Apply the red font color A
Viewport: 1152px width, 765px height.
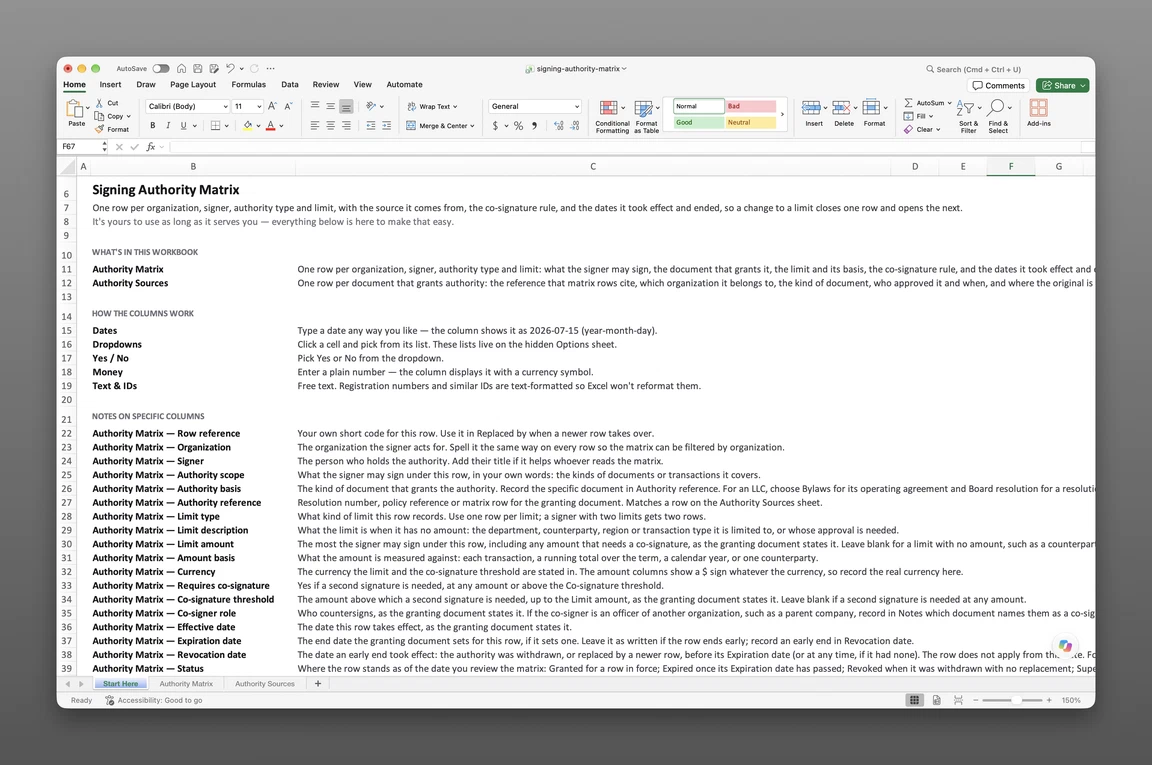click(x=270, y=126)
